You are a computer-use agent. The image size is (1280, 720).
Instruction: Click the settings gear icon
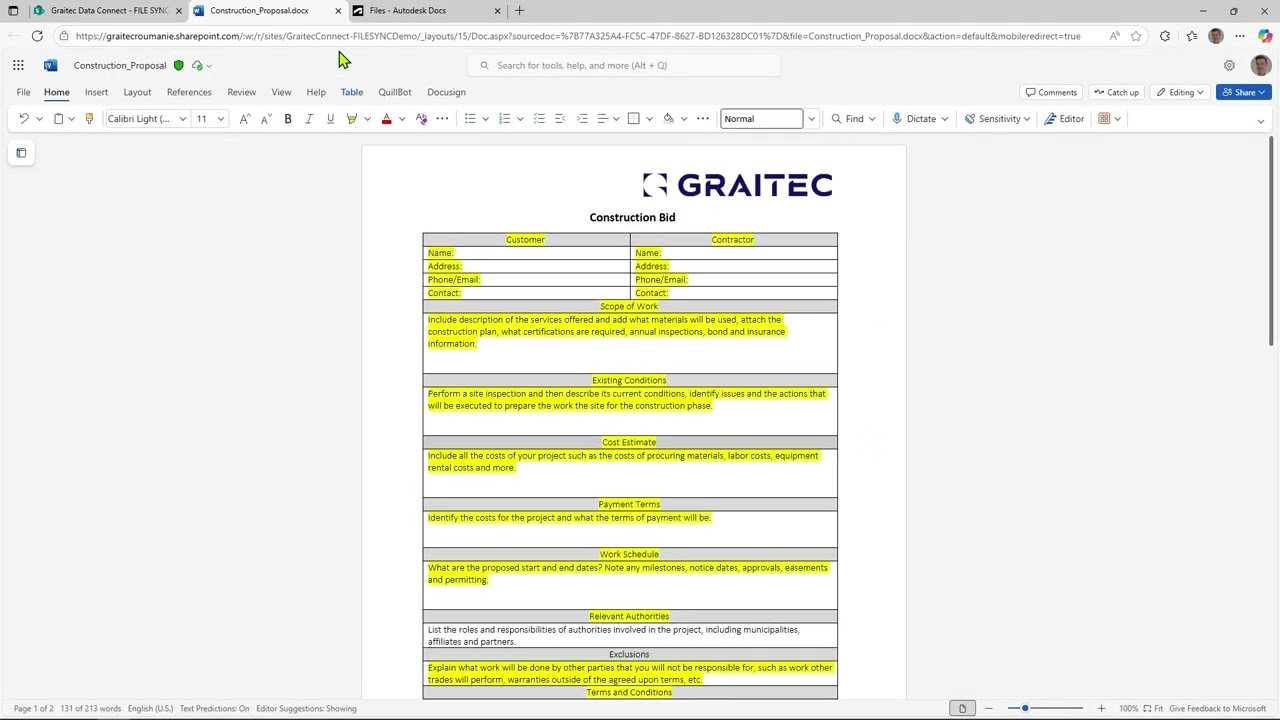pos(1229,65)
